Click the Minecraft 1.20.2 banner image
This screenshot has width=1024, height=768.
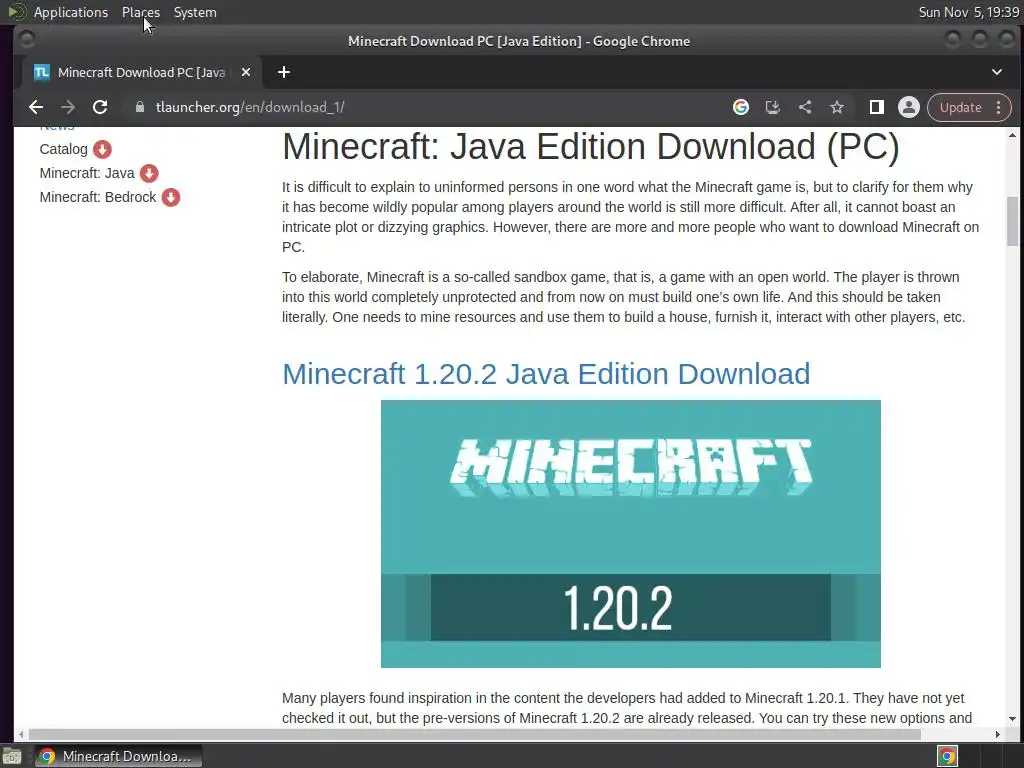click(631, 534)
